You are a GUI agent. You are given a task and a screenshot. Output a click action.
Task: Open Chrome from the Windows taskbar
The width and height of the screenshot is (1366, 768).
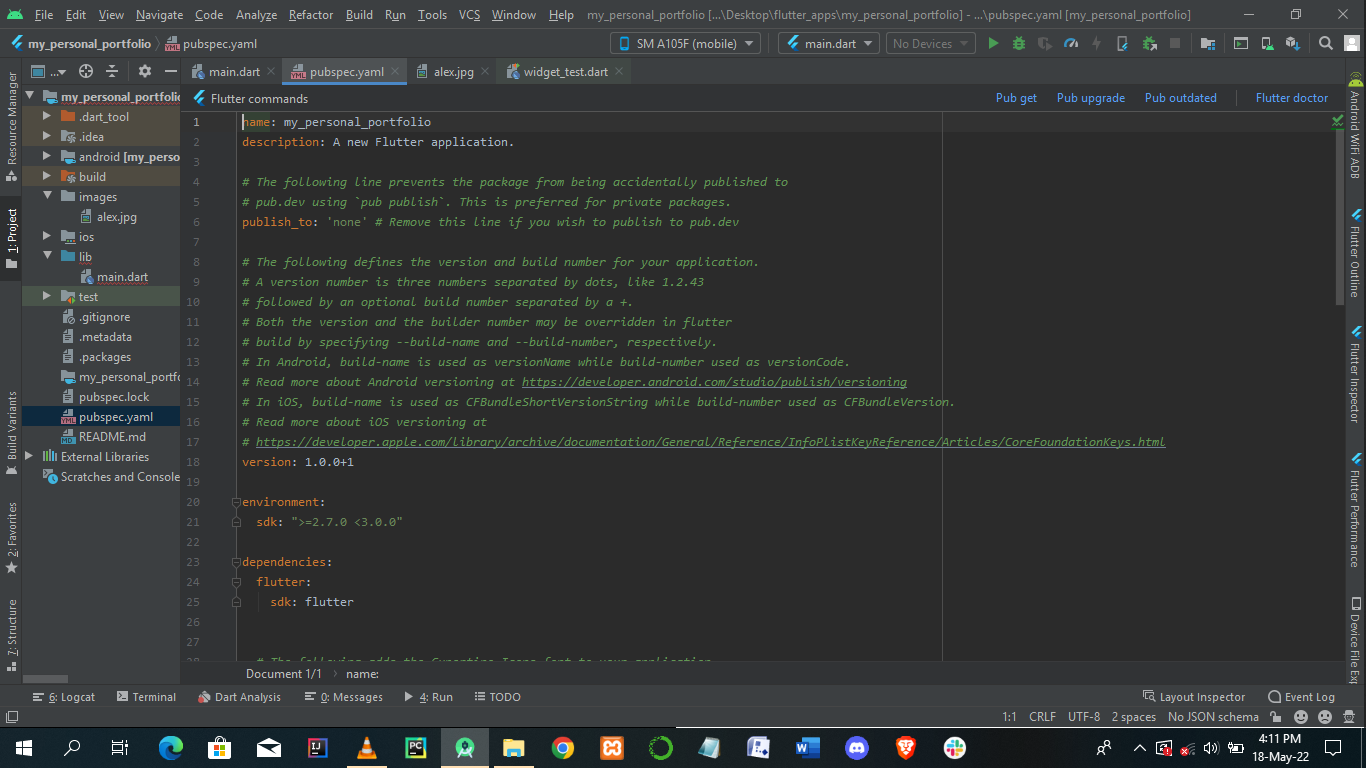tap(563, 747)
